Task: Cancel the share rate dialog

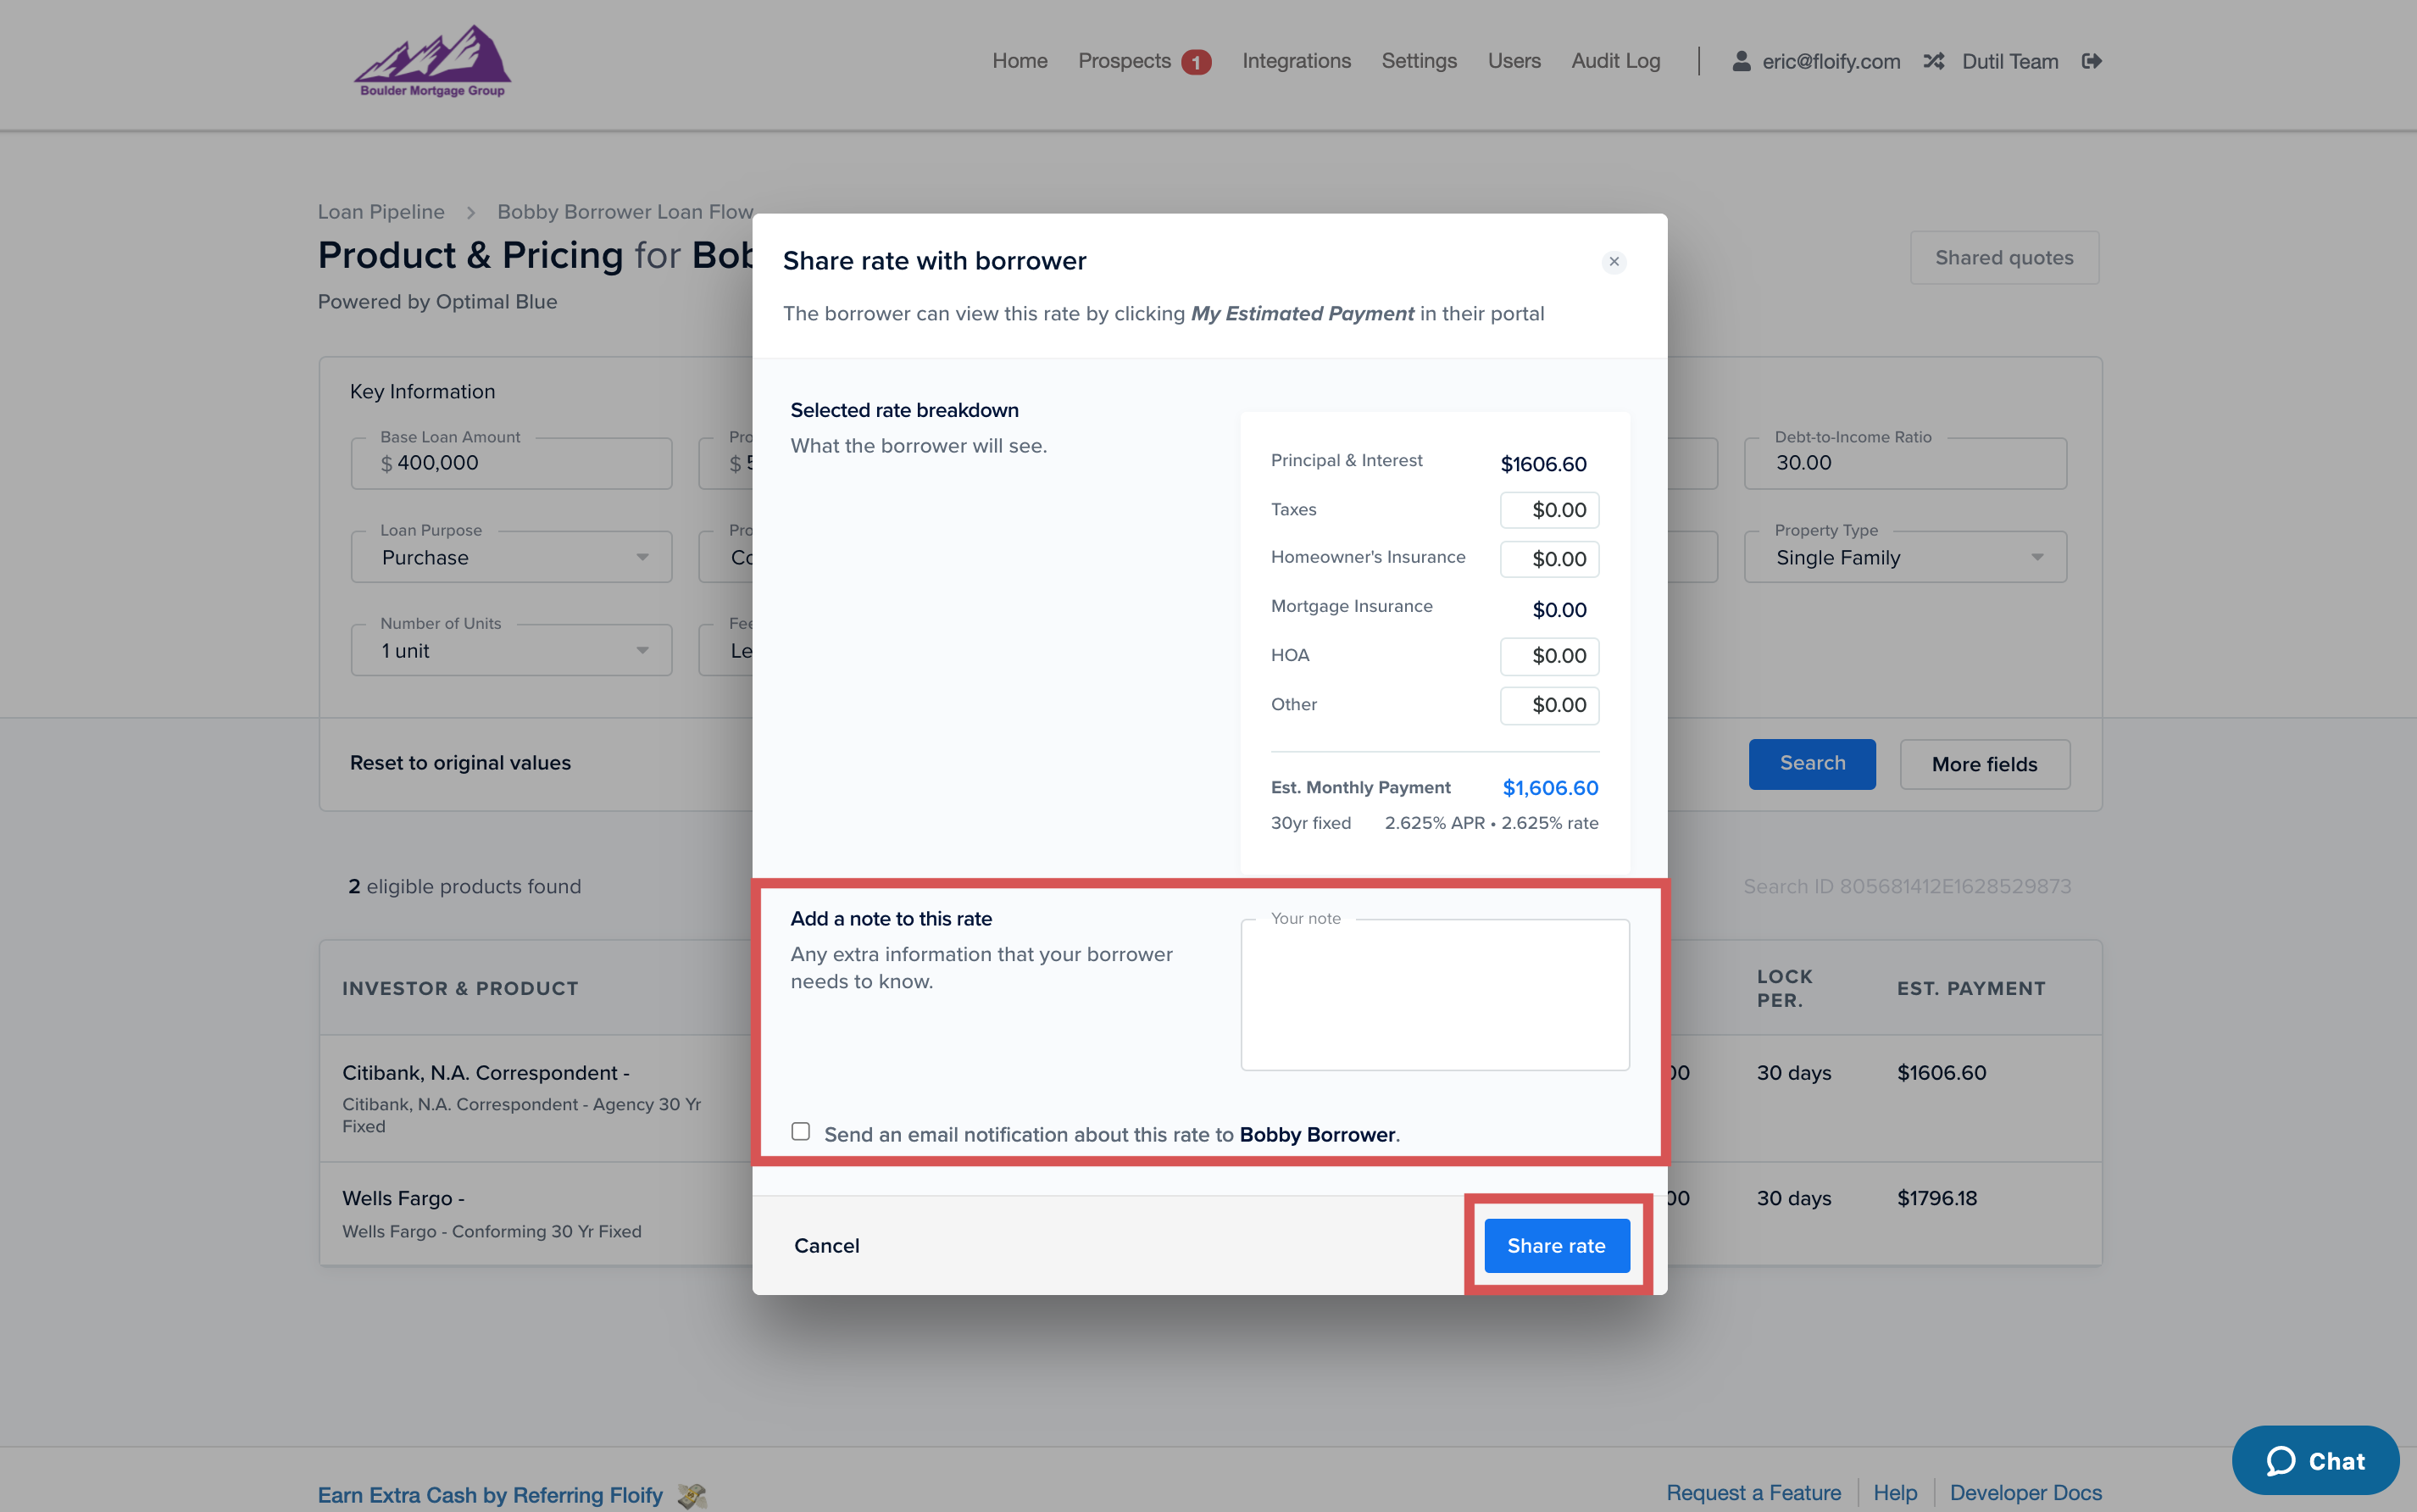Action: point(826,1245)
